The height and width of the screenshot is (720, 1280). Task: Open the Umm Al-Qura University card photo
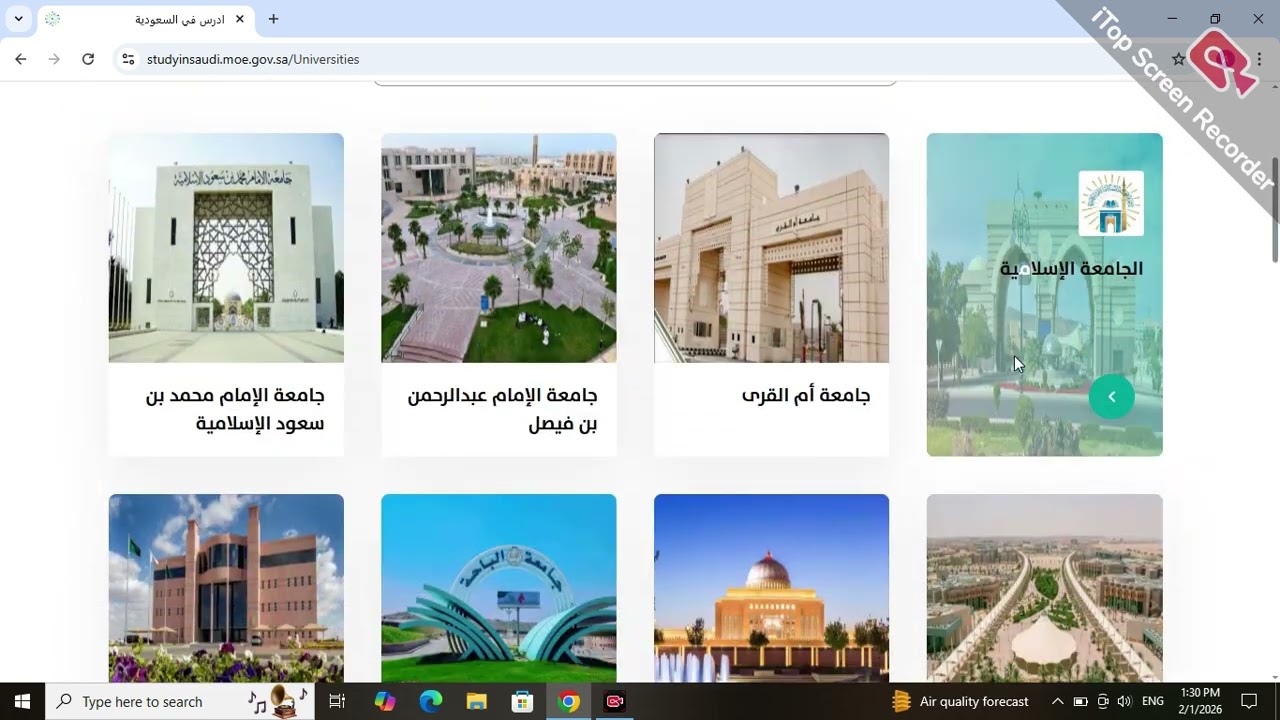click(771, 248)
